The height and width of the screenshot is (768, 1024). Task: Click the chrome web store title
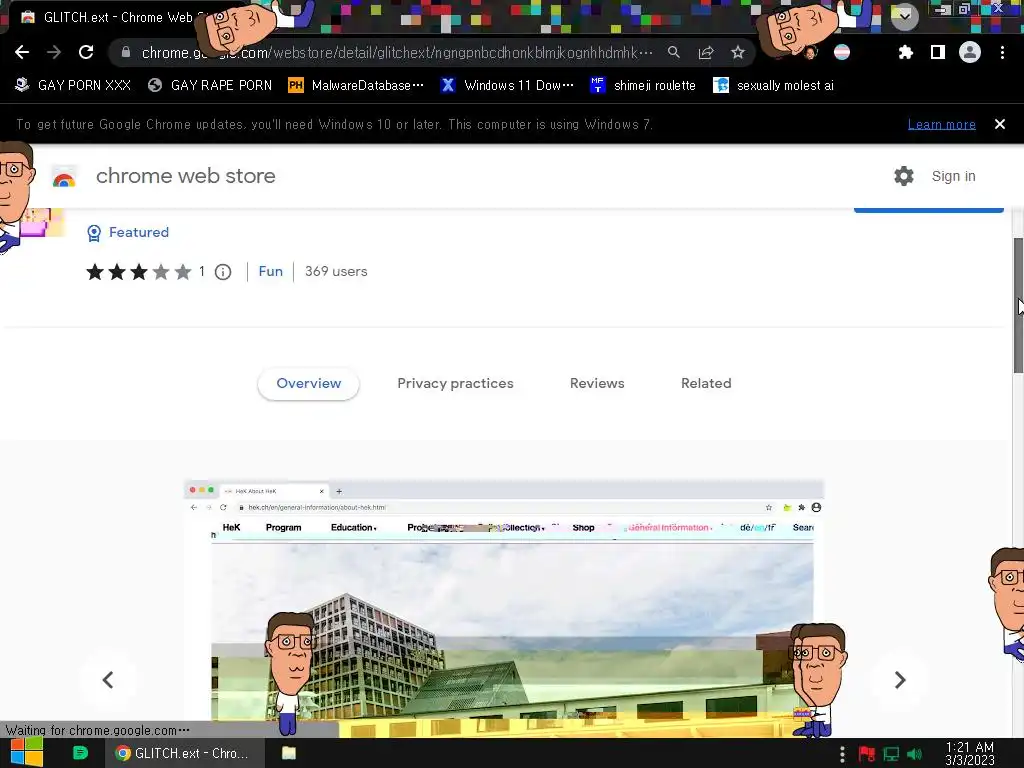click(x=185, y=176)
